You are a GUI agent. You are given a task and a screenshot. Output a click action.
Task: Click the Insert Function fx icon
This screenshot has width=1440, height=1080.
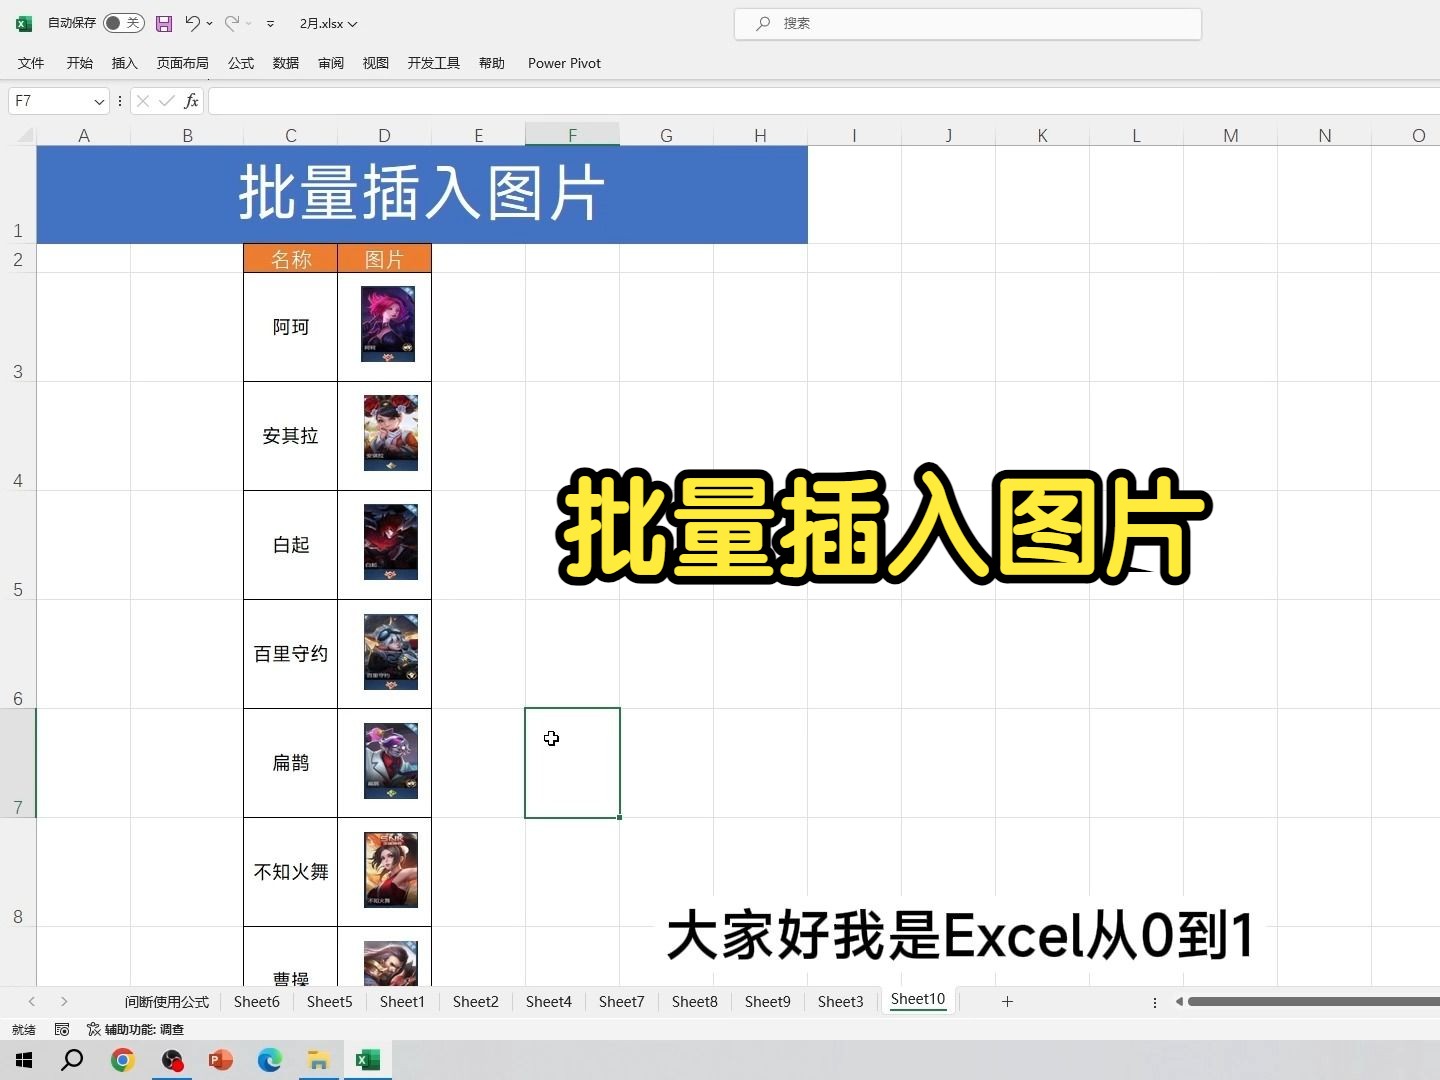tap(191, 101)
